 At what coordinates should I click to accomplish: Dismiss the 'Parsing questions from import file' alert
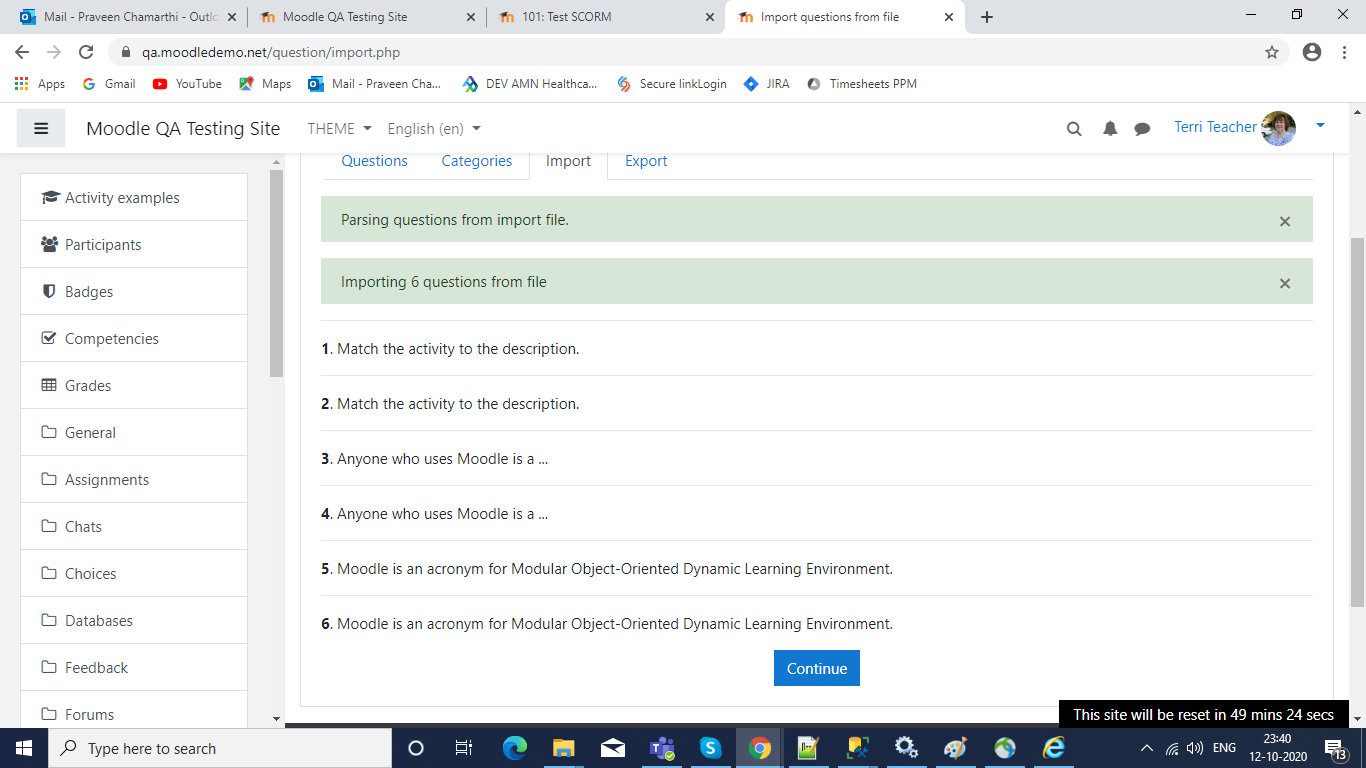tap(1285, 221)
